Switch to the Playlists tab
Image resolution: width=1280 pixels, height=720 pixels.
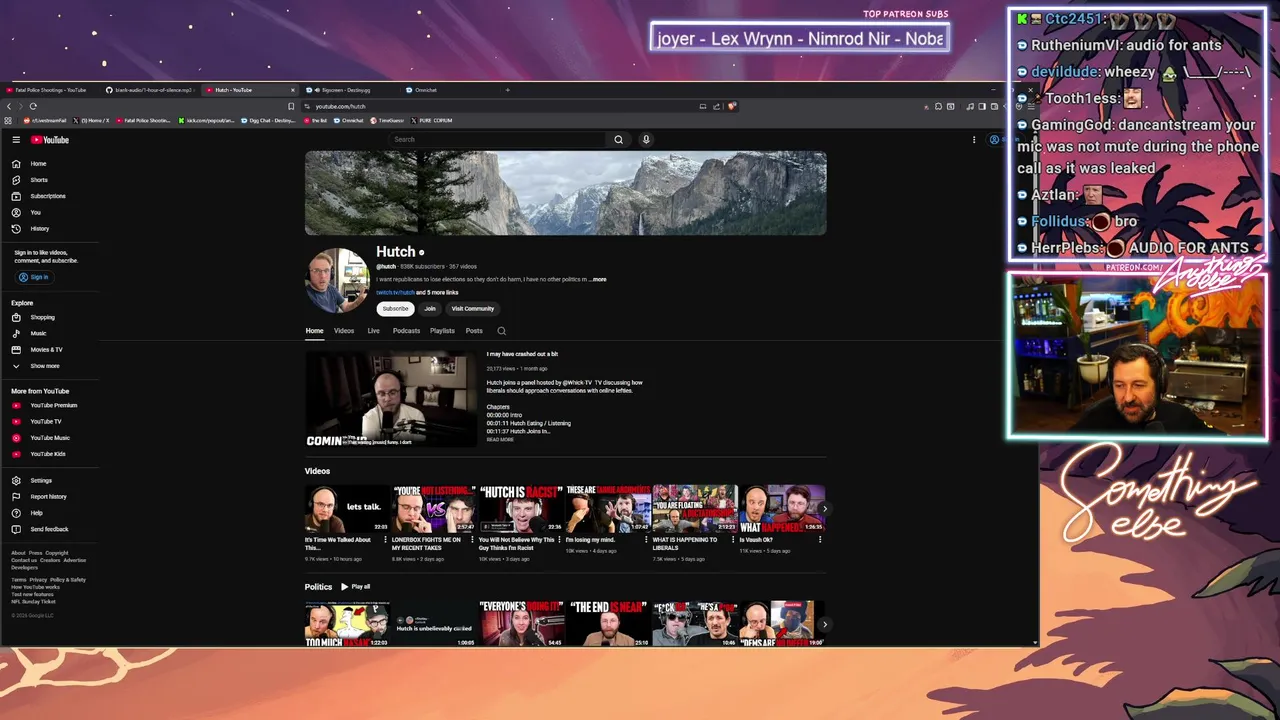[442, 331]
